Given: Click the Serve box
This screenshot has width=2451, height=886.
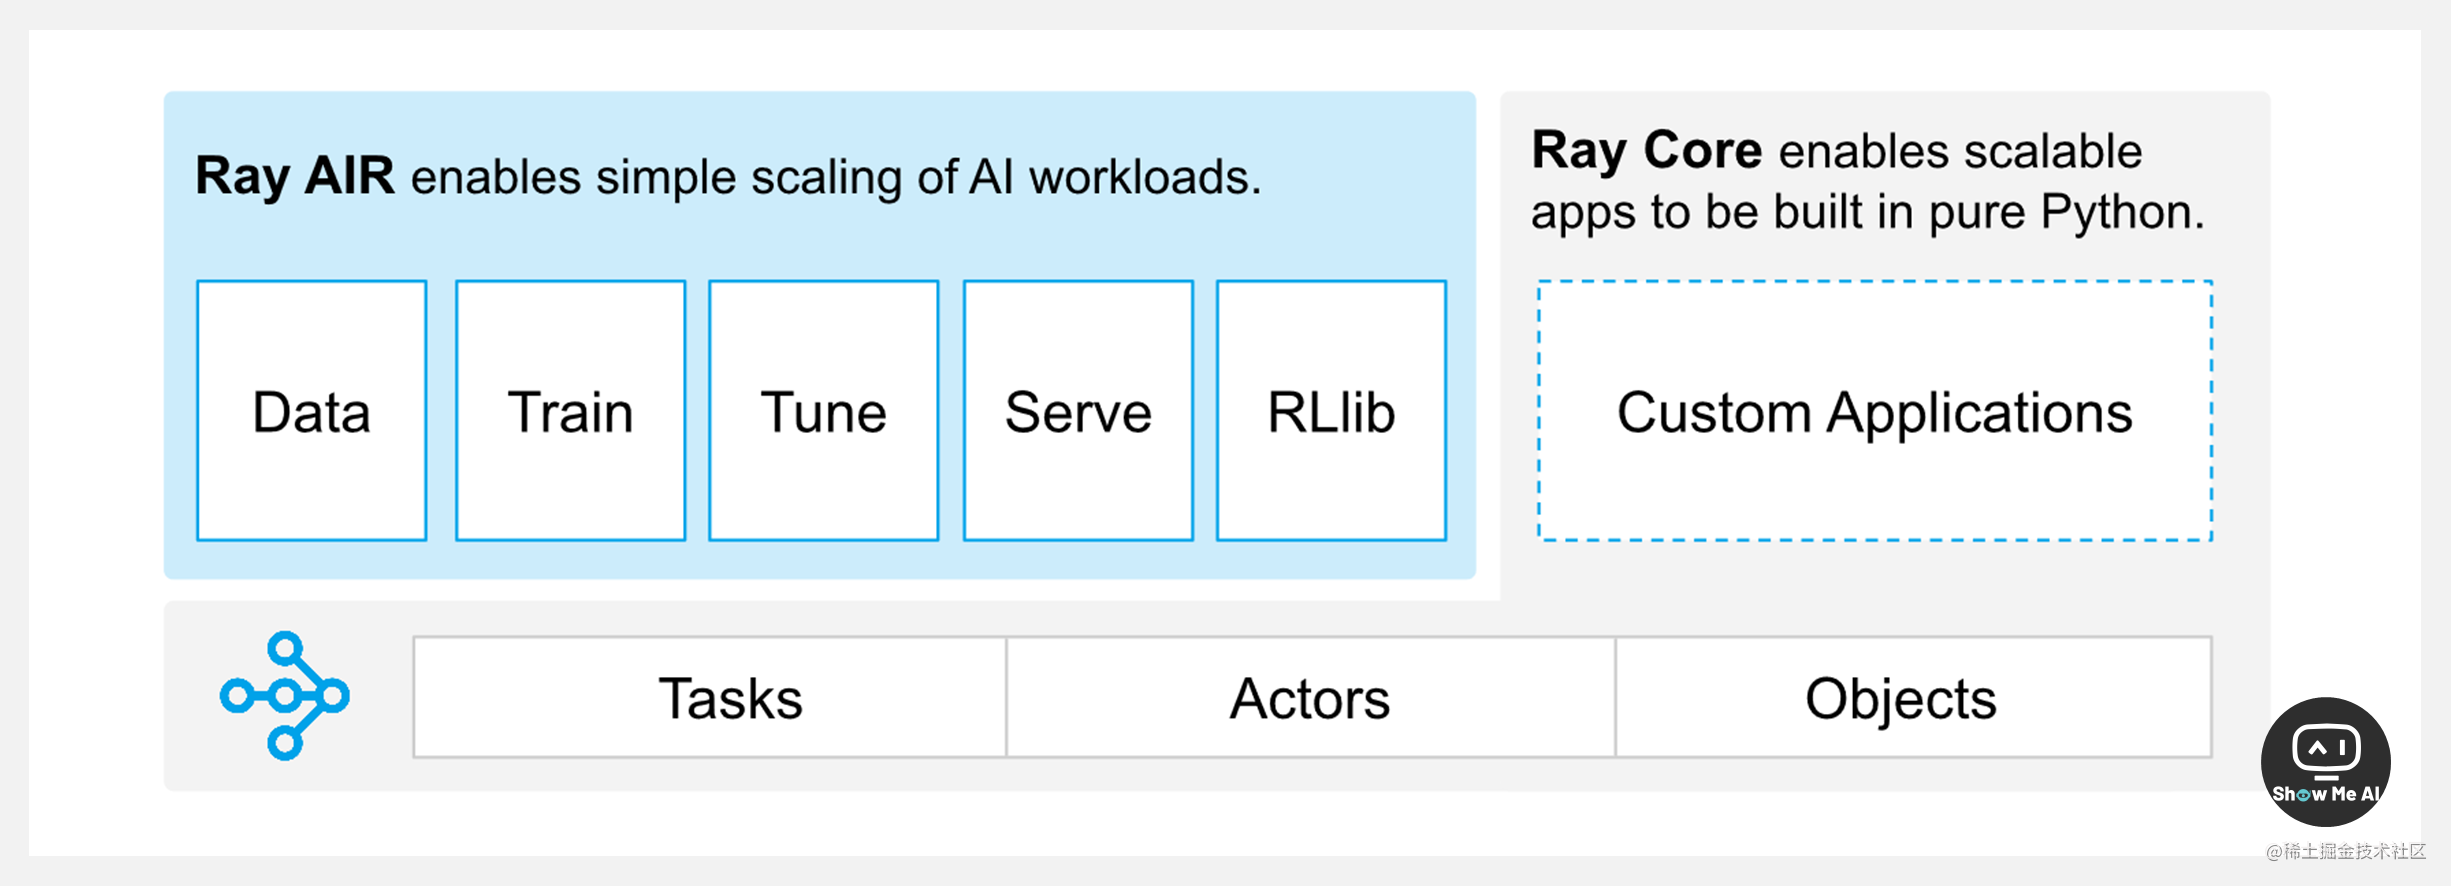Looking at the screenshot, I should point(1078,411).
